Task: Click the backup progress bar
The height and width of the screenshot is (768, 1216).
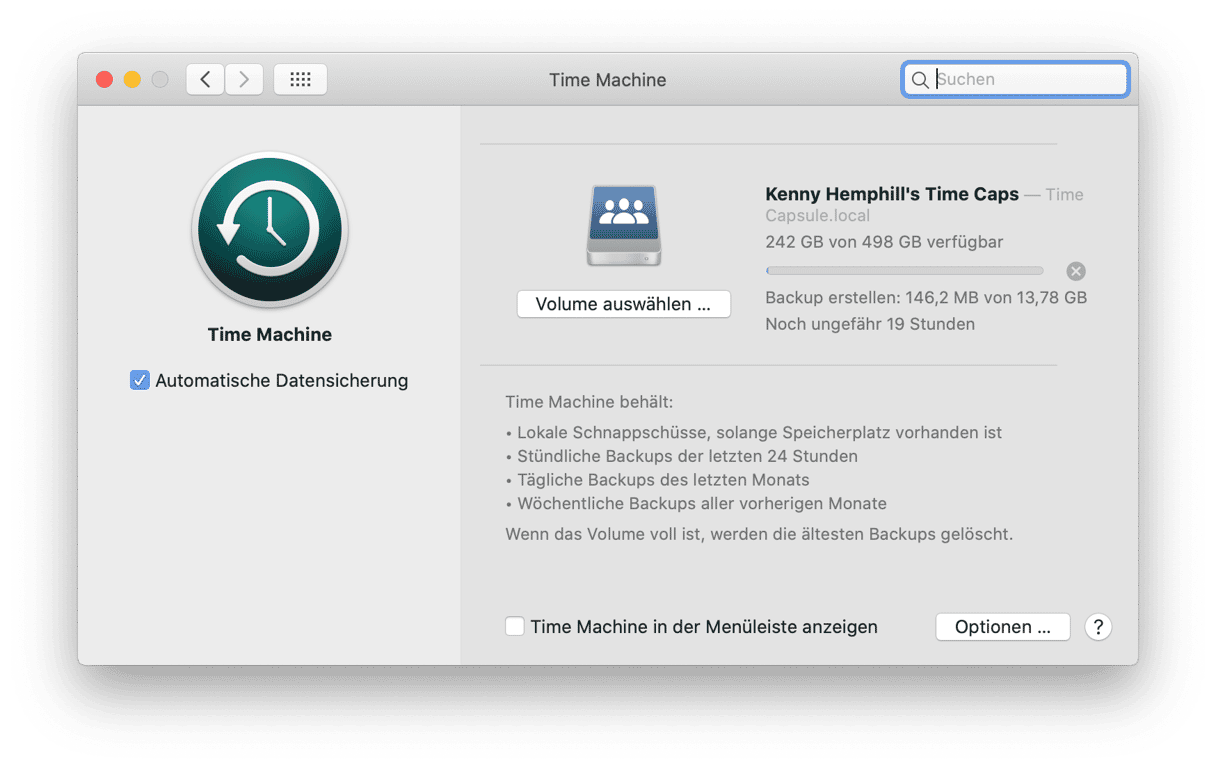Action: (x=904, y=271)
